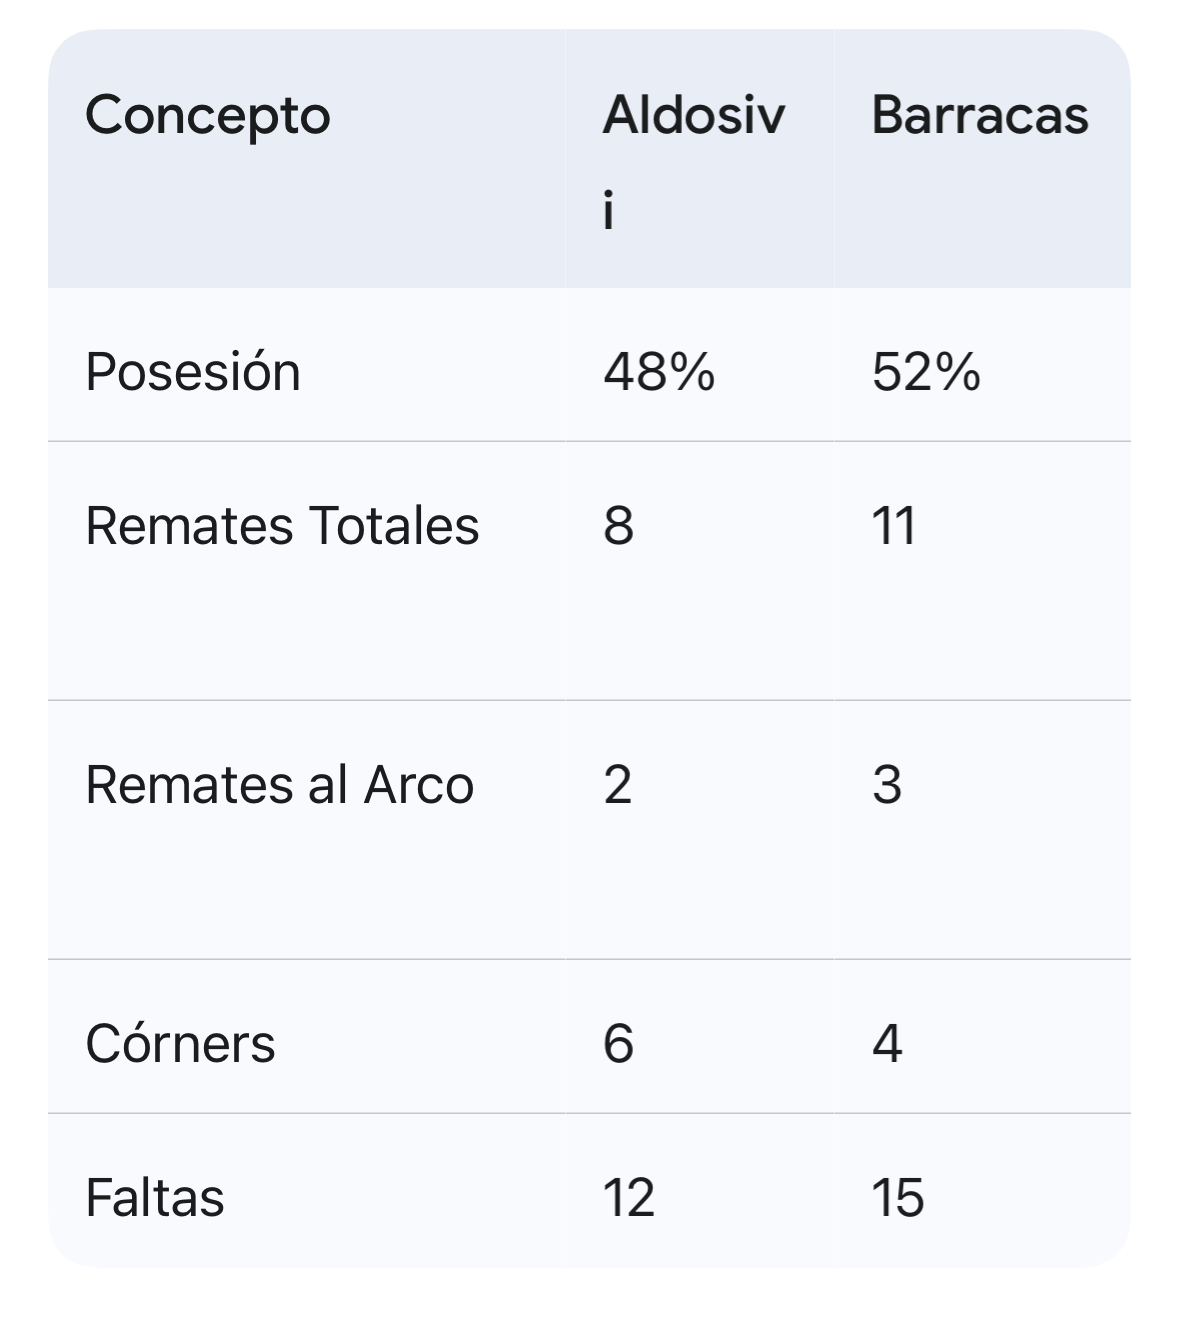Click Barracas's 52% possession value

coord(926,373)
